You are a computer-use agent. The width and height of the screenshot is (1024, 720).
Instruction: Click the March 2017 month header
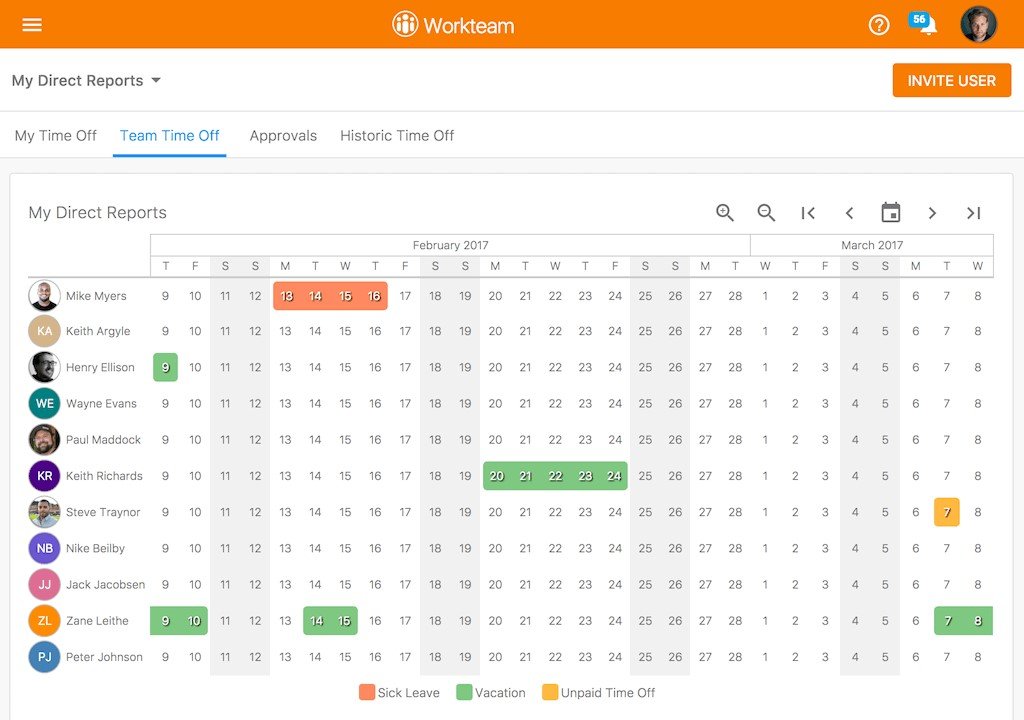click(872, 245)
